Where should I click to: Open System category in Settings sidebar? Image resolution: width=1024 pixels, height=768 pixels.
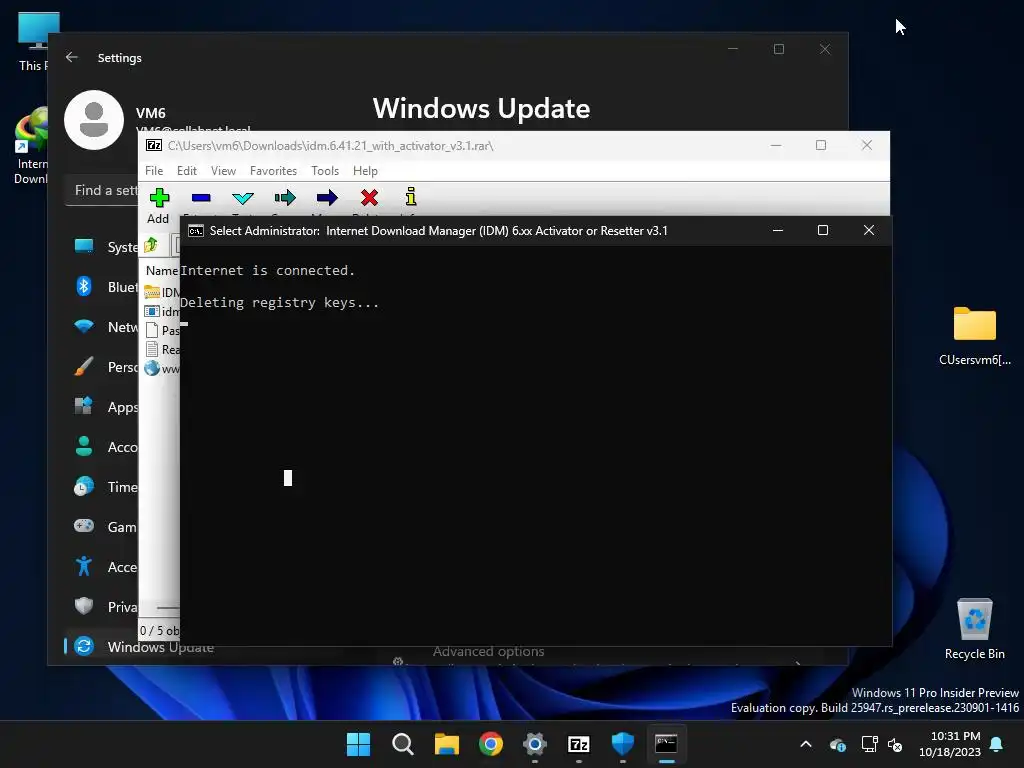[106, 247]
